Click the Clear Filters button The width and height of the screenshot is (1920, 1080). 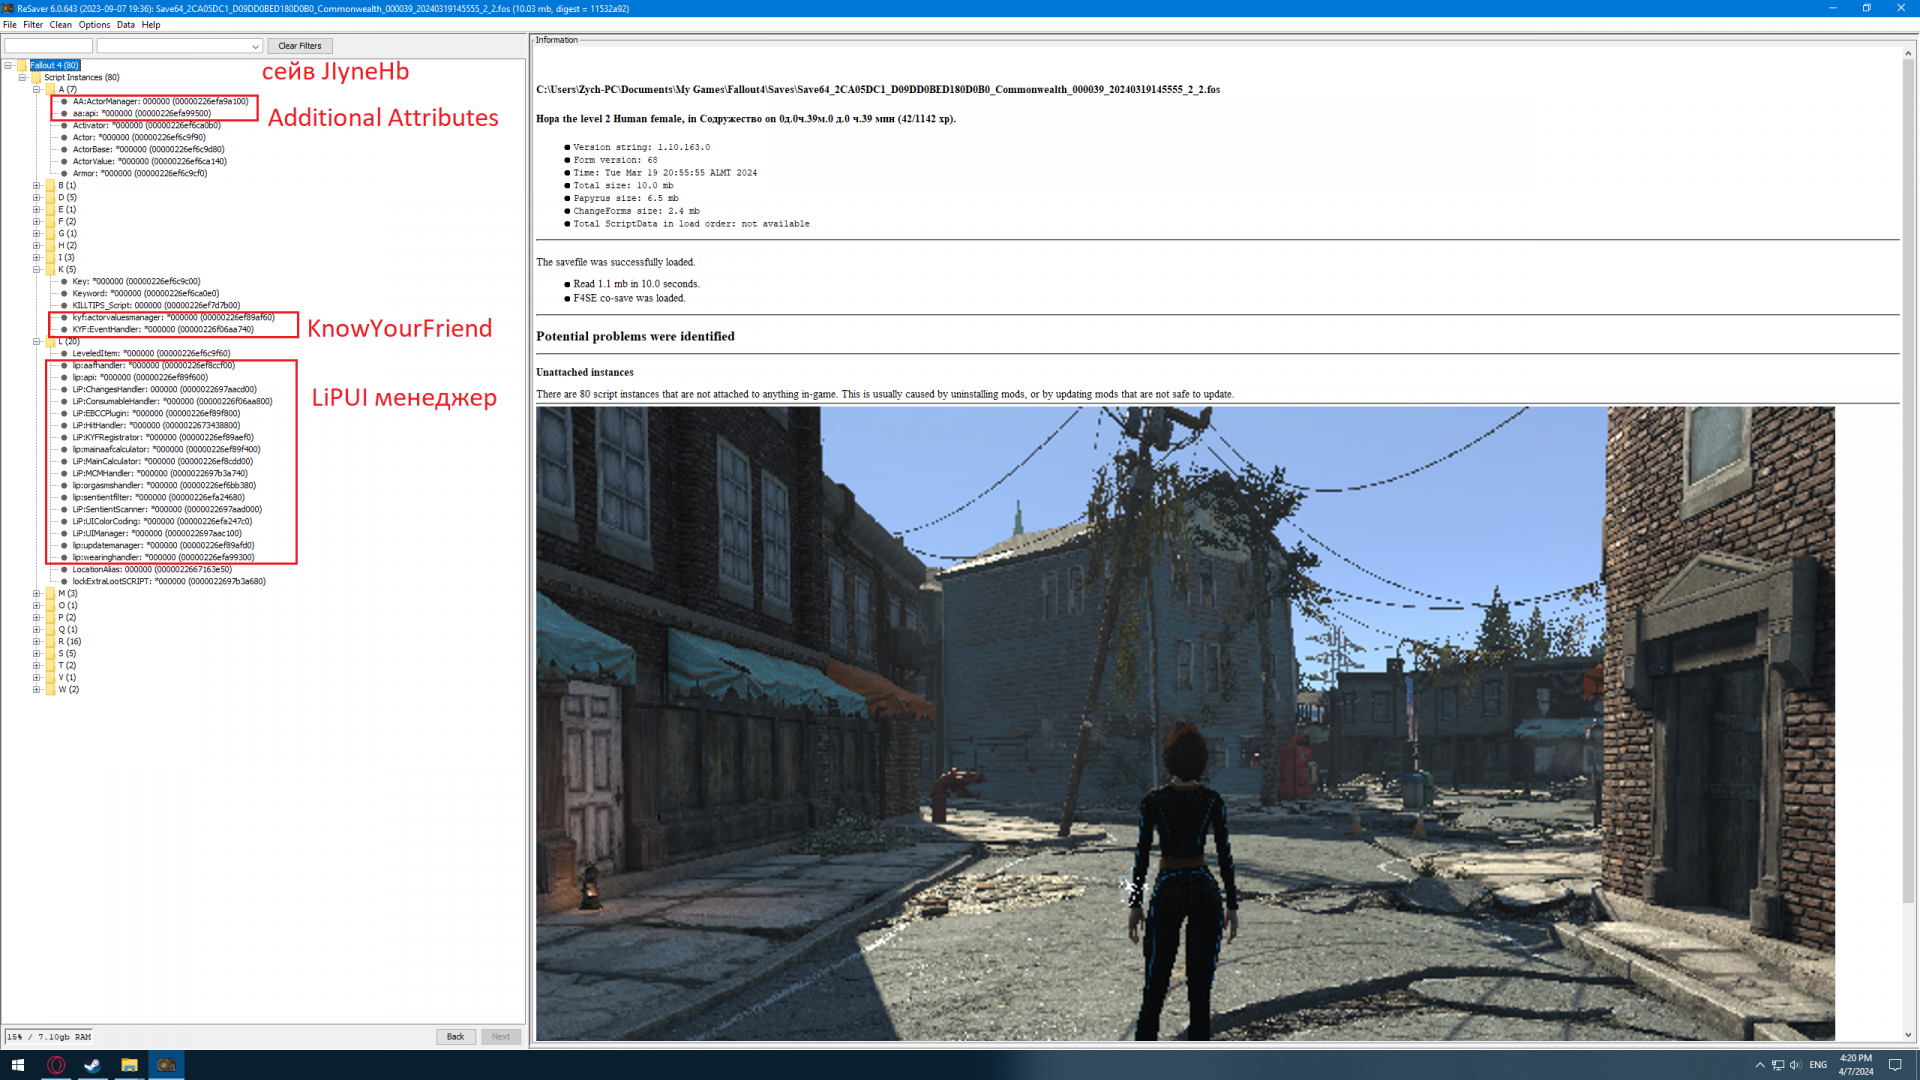[x=299, y=46]
